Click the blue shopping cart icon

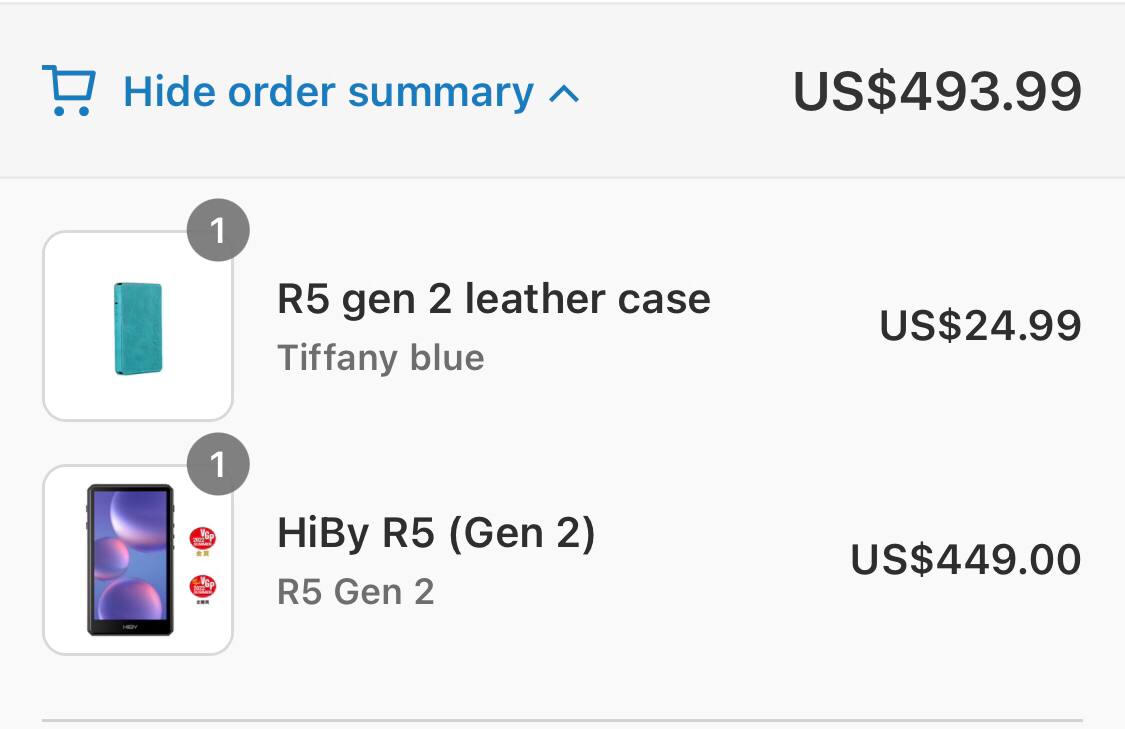69,90
